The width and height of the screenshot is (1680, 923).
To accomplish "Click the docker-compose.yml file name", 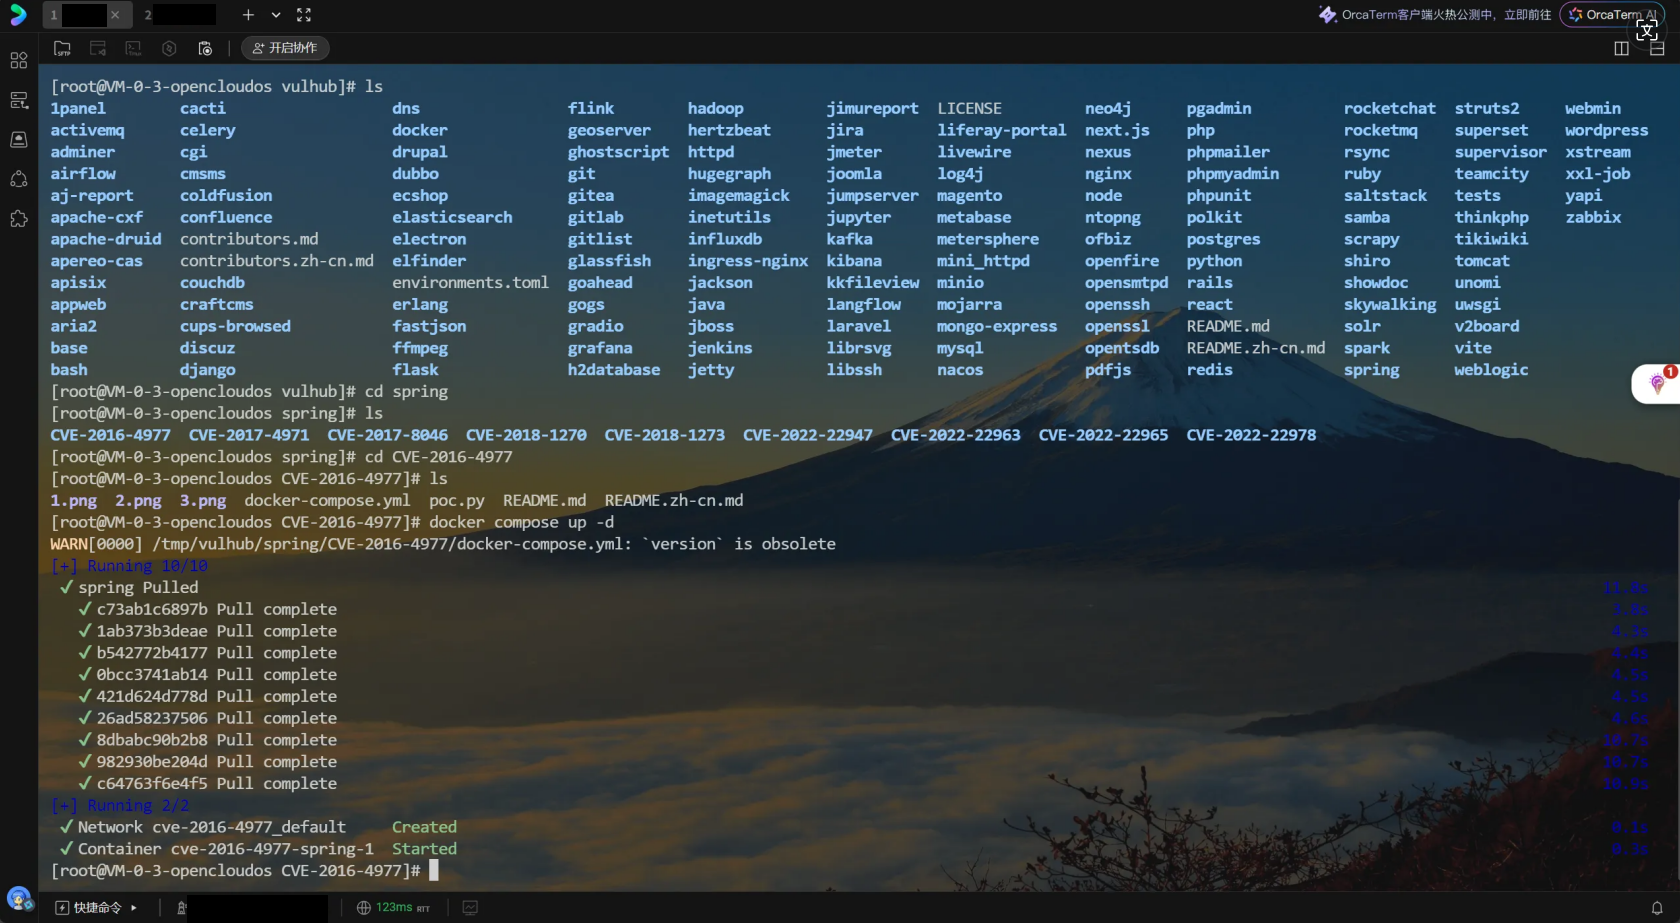I will pos(327,501).
